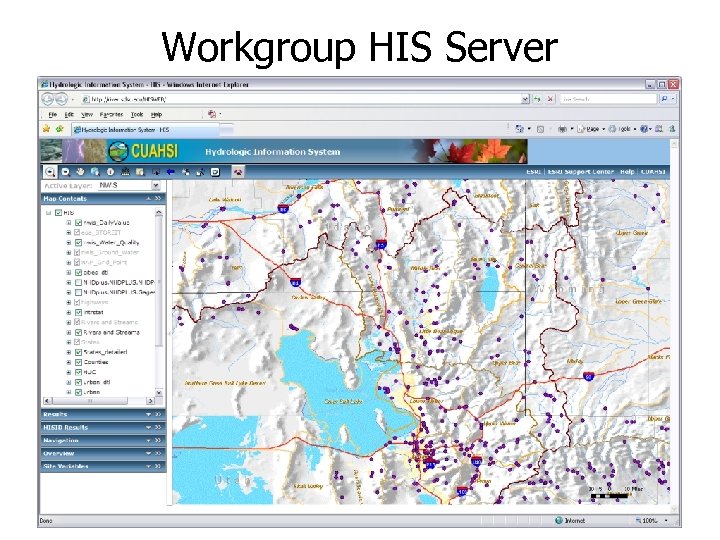
Task: Click the double-arrow icon on Overview panel
Action: [x=158, y=453]
